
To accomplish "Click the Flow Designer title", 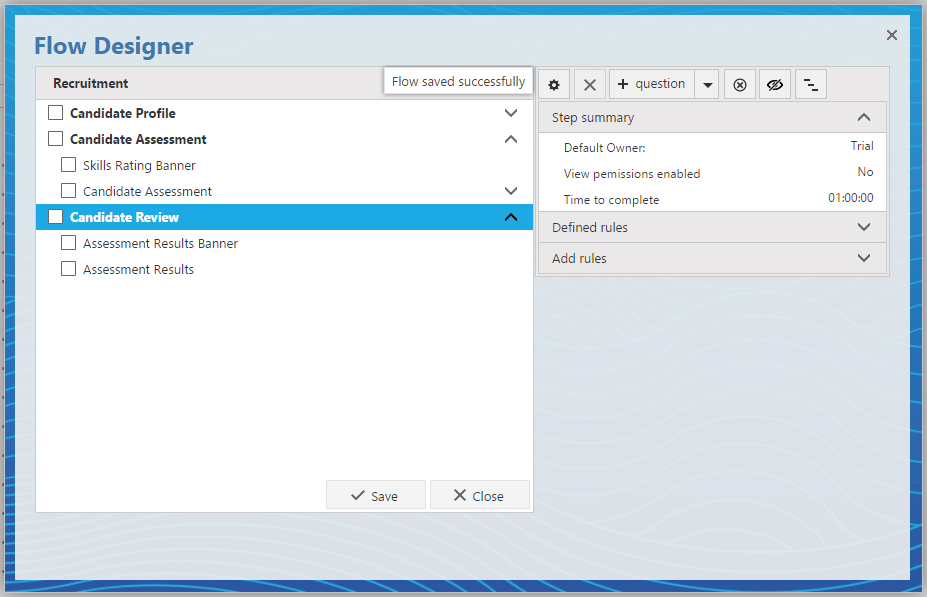I will point(114,46).
